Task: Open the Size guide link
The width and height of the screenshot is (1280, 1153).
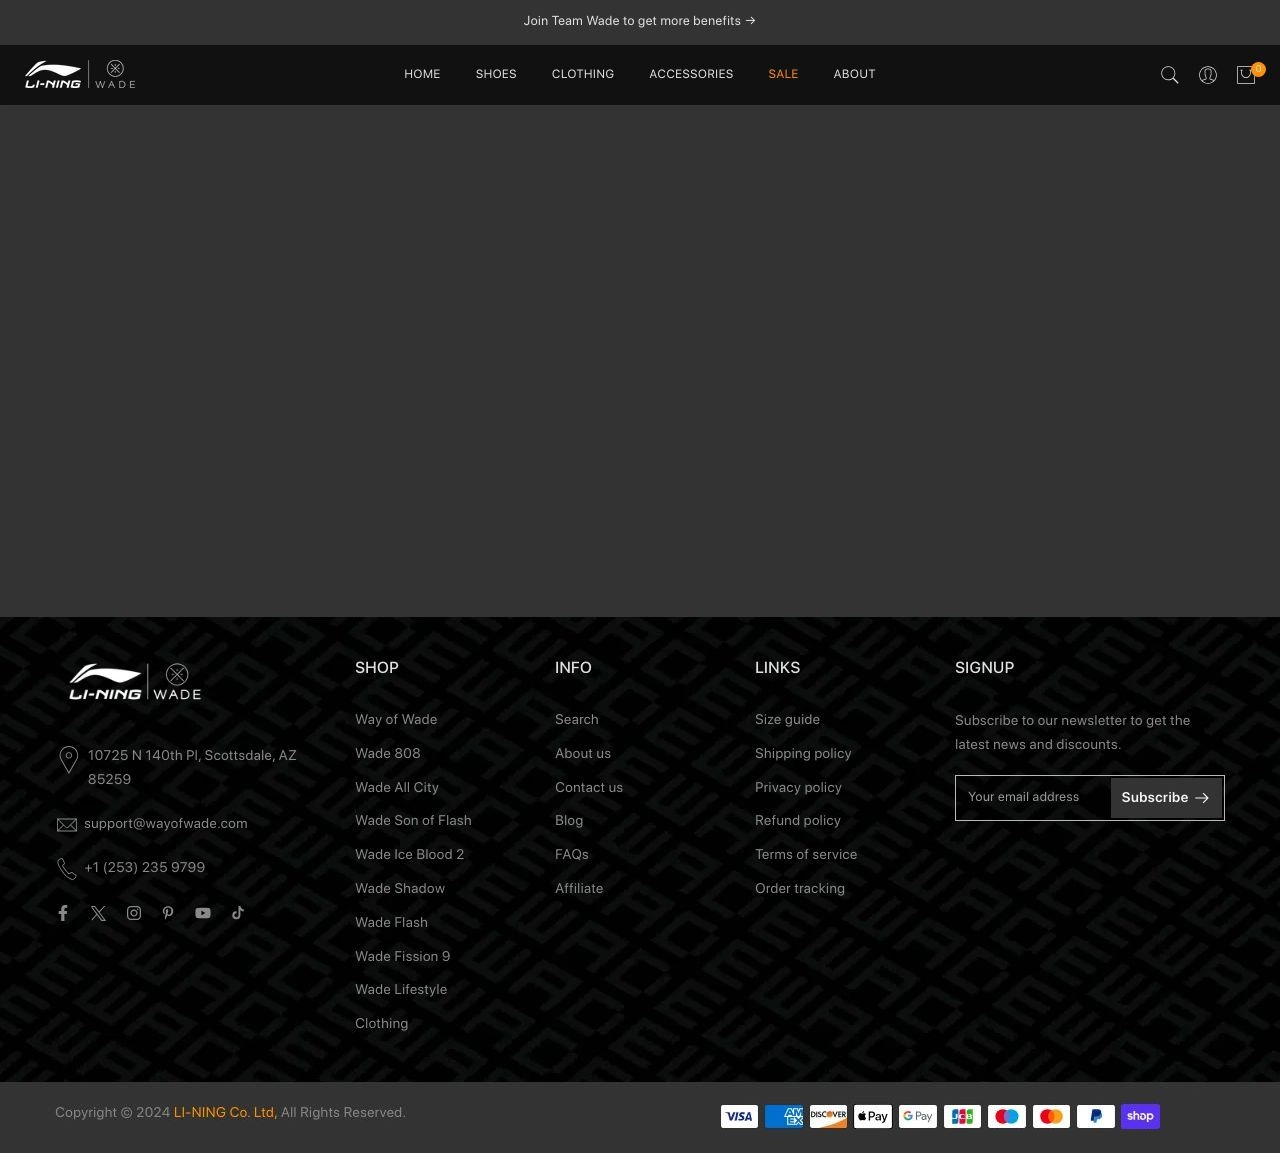Action: click(x=787, y=720)
